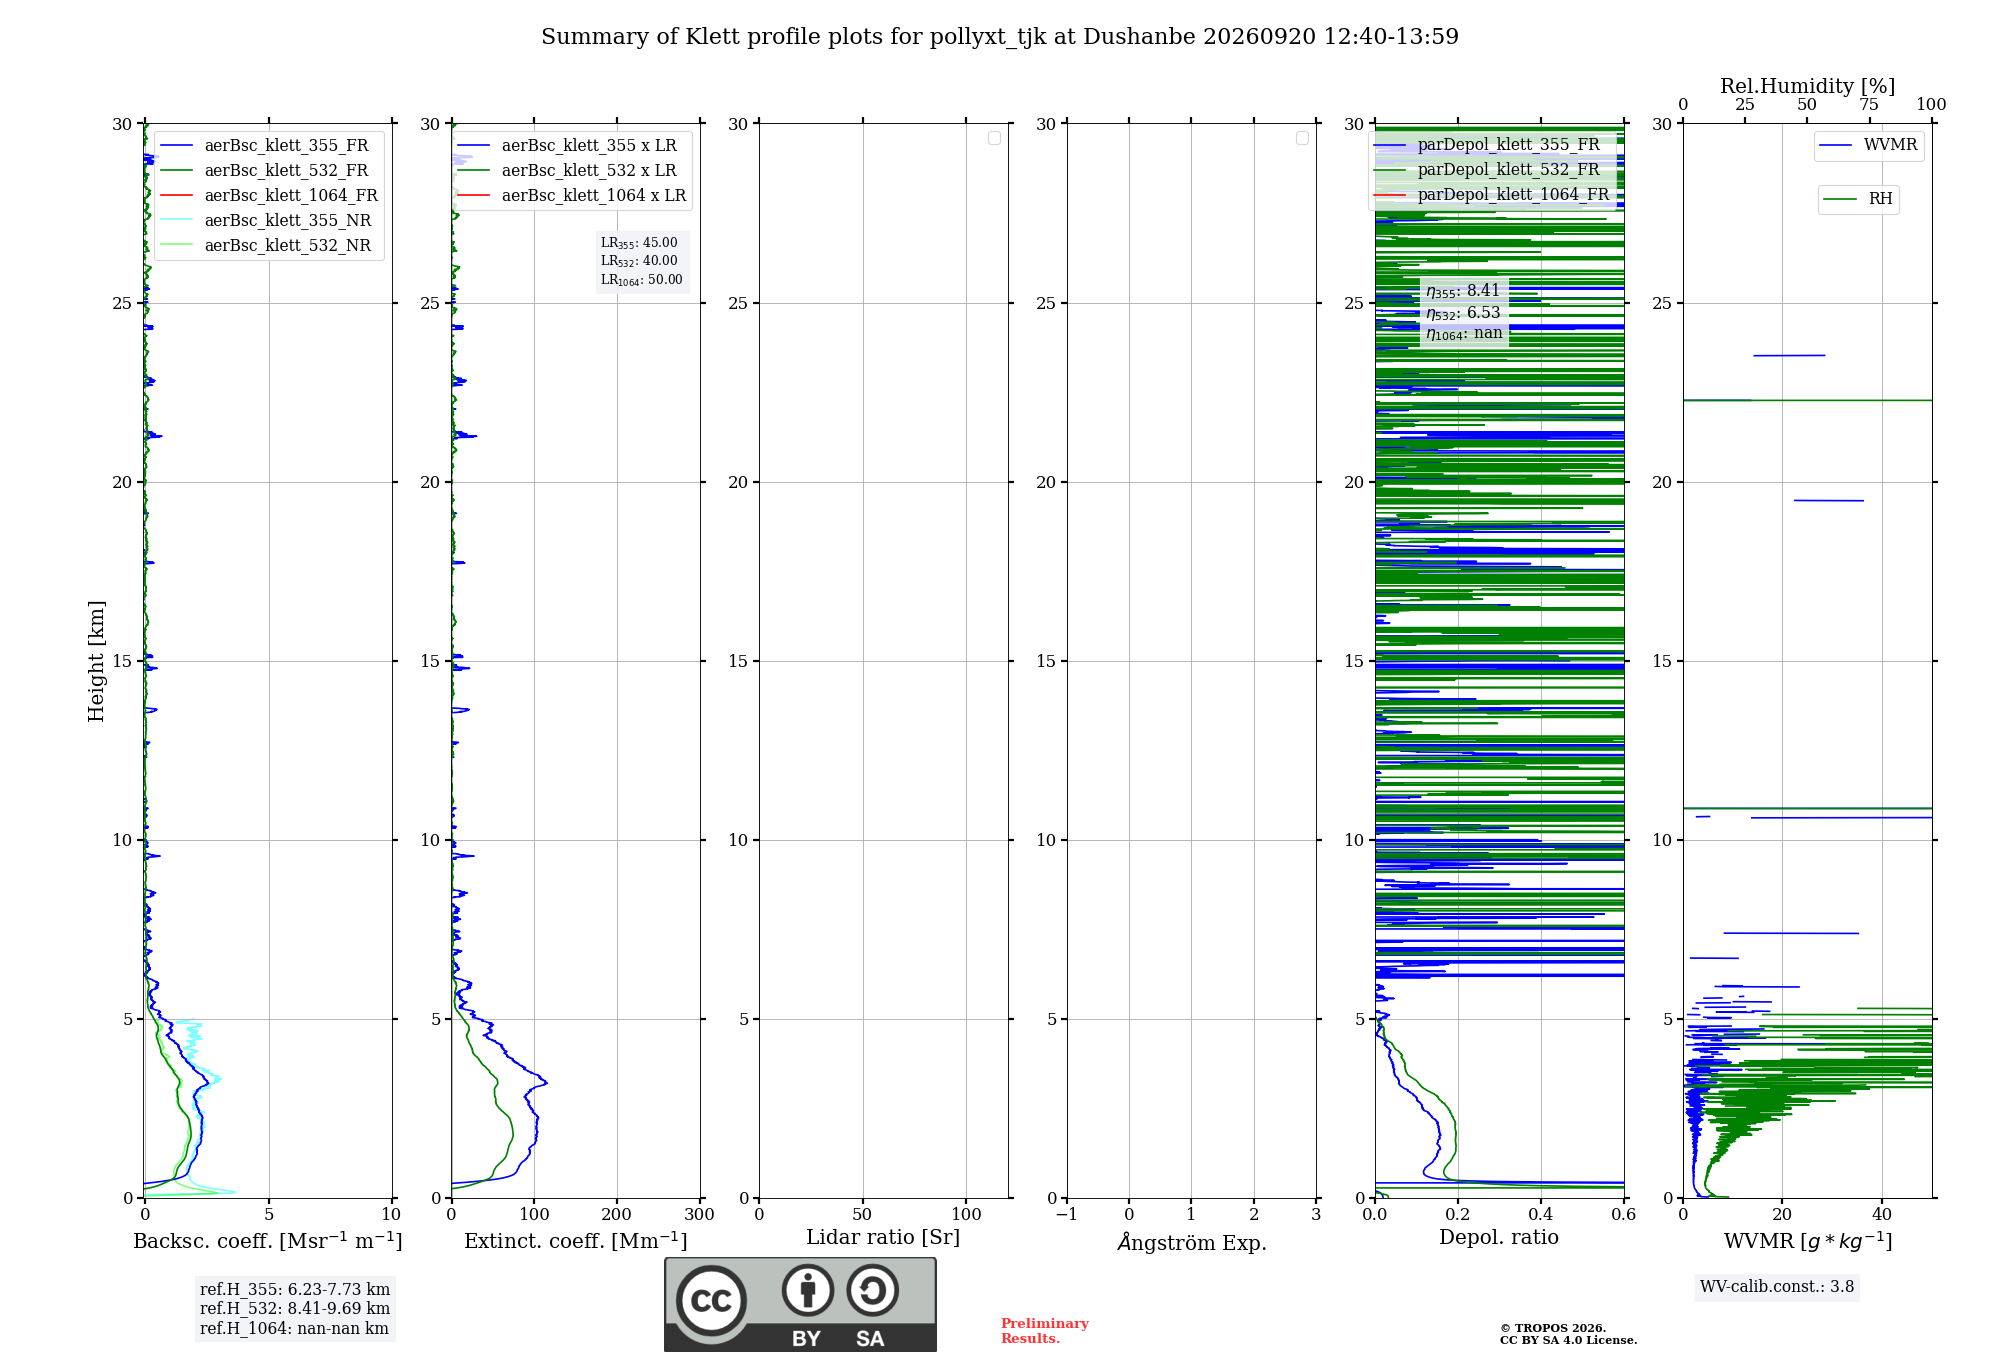The image size is (2000, 1360).
Task: Select legend entry aerBsc_klett_532_NR
Action: pyautogui.click(x=268, y=246)
